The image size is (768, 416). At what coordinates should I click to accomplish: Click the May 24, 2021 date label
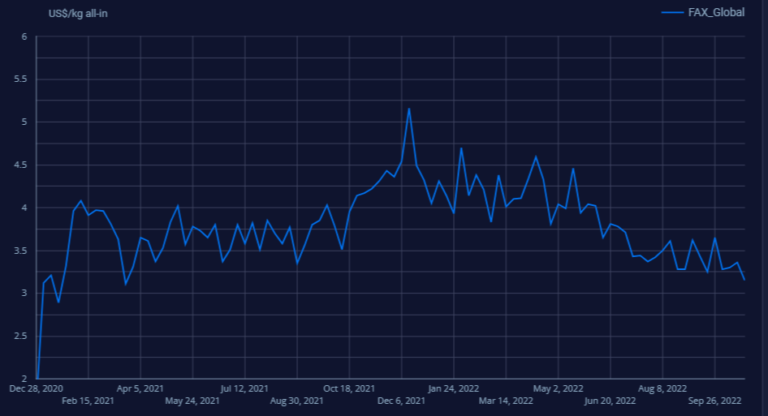pos(192,401)
